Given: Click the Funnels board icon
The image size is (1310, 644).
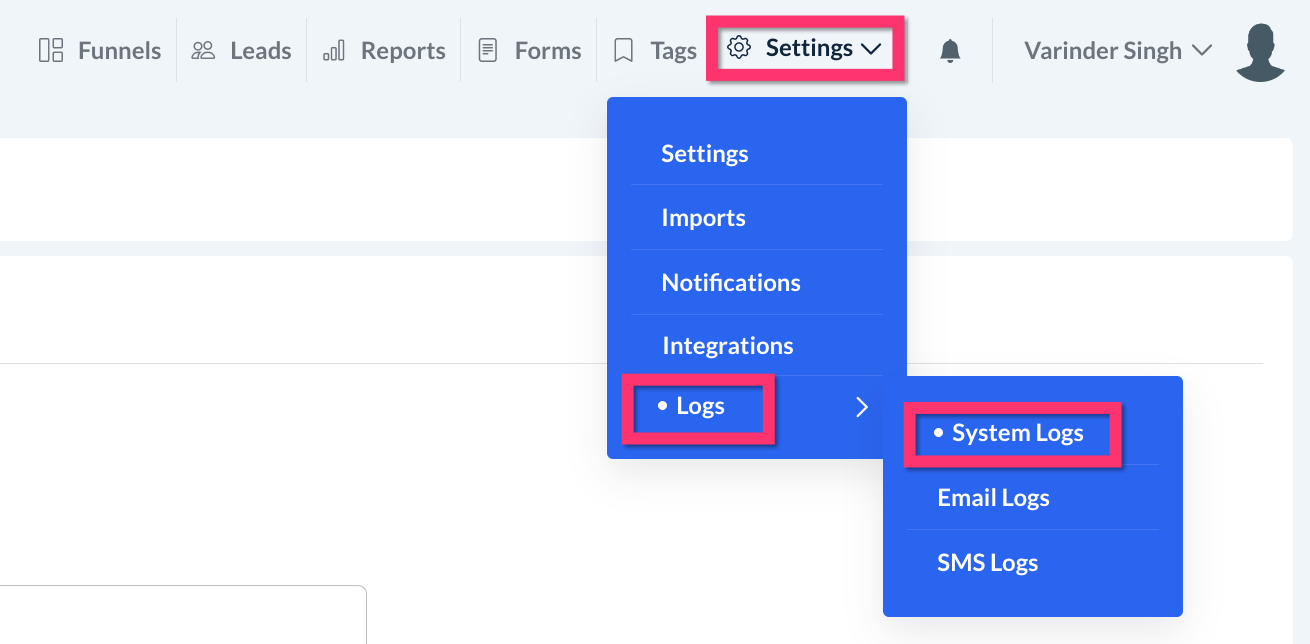Looking at the screenshot, I should pos(51,50).
